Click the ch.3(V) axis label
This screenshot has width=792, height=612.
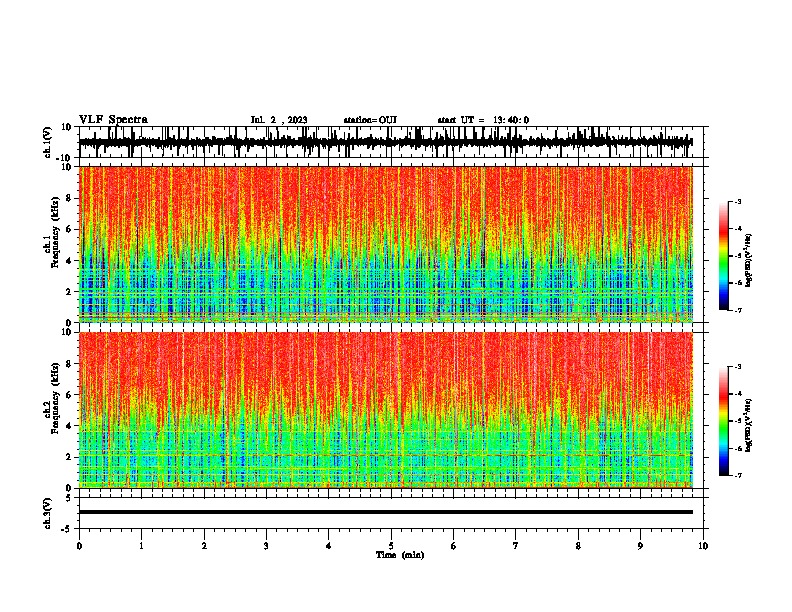(48, 513)
